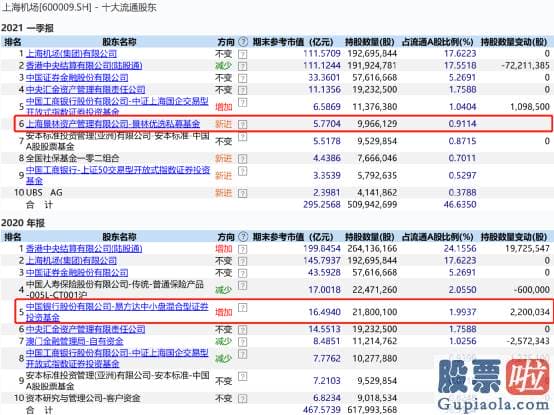
Task: Click the question-mark icon in the 2020 上海机场(集团) 145.7937 row
Action: (243, 261)
